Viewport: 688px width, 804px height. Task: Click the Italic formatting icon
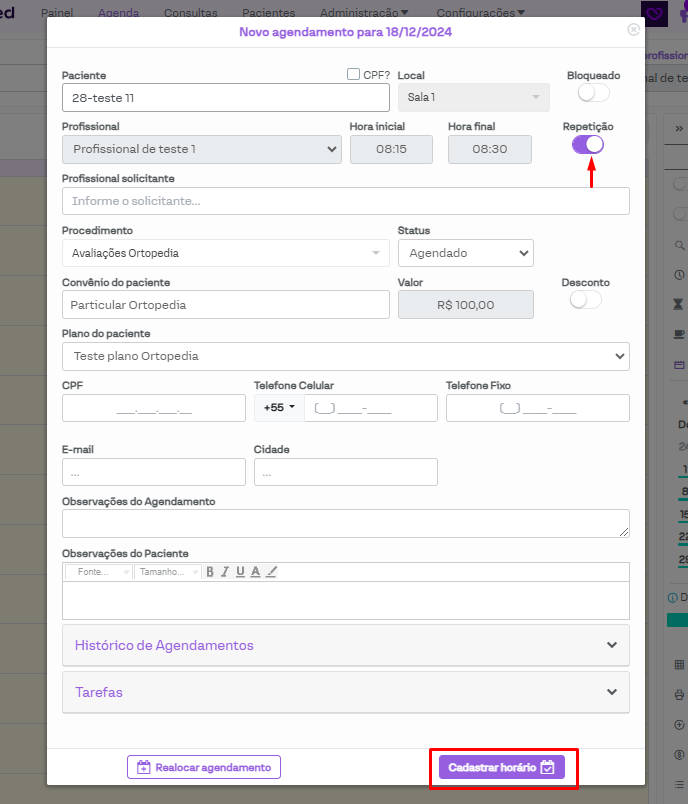(225, 572)
